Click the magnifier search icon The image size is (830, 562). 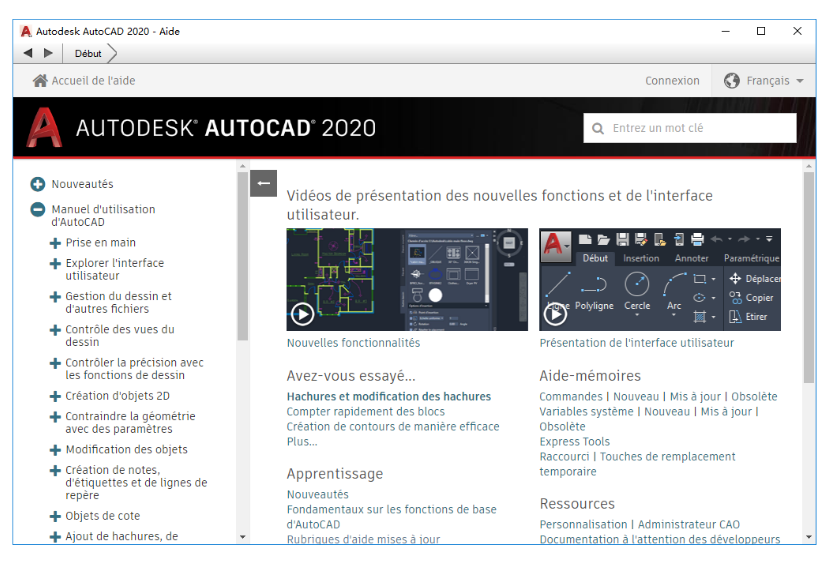coord(598,129)
